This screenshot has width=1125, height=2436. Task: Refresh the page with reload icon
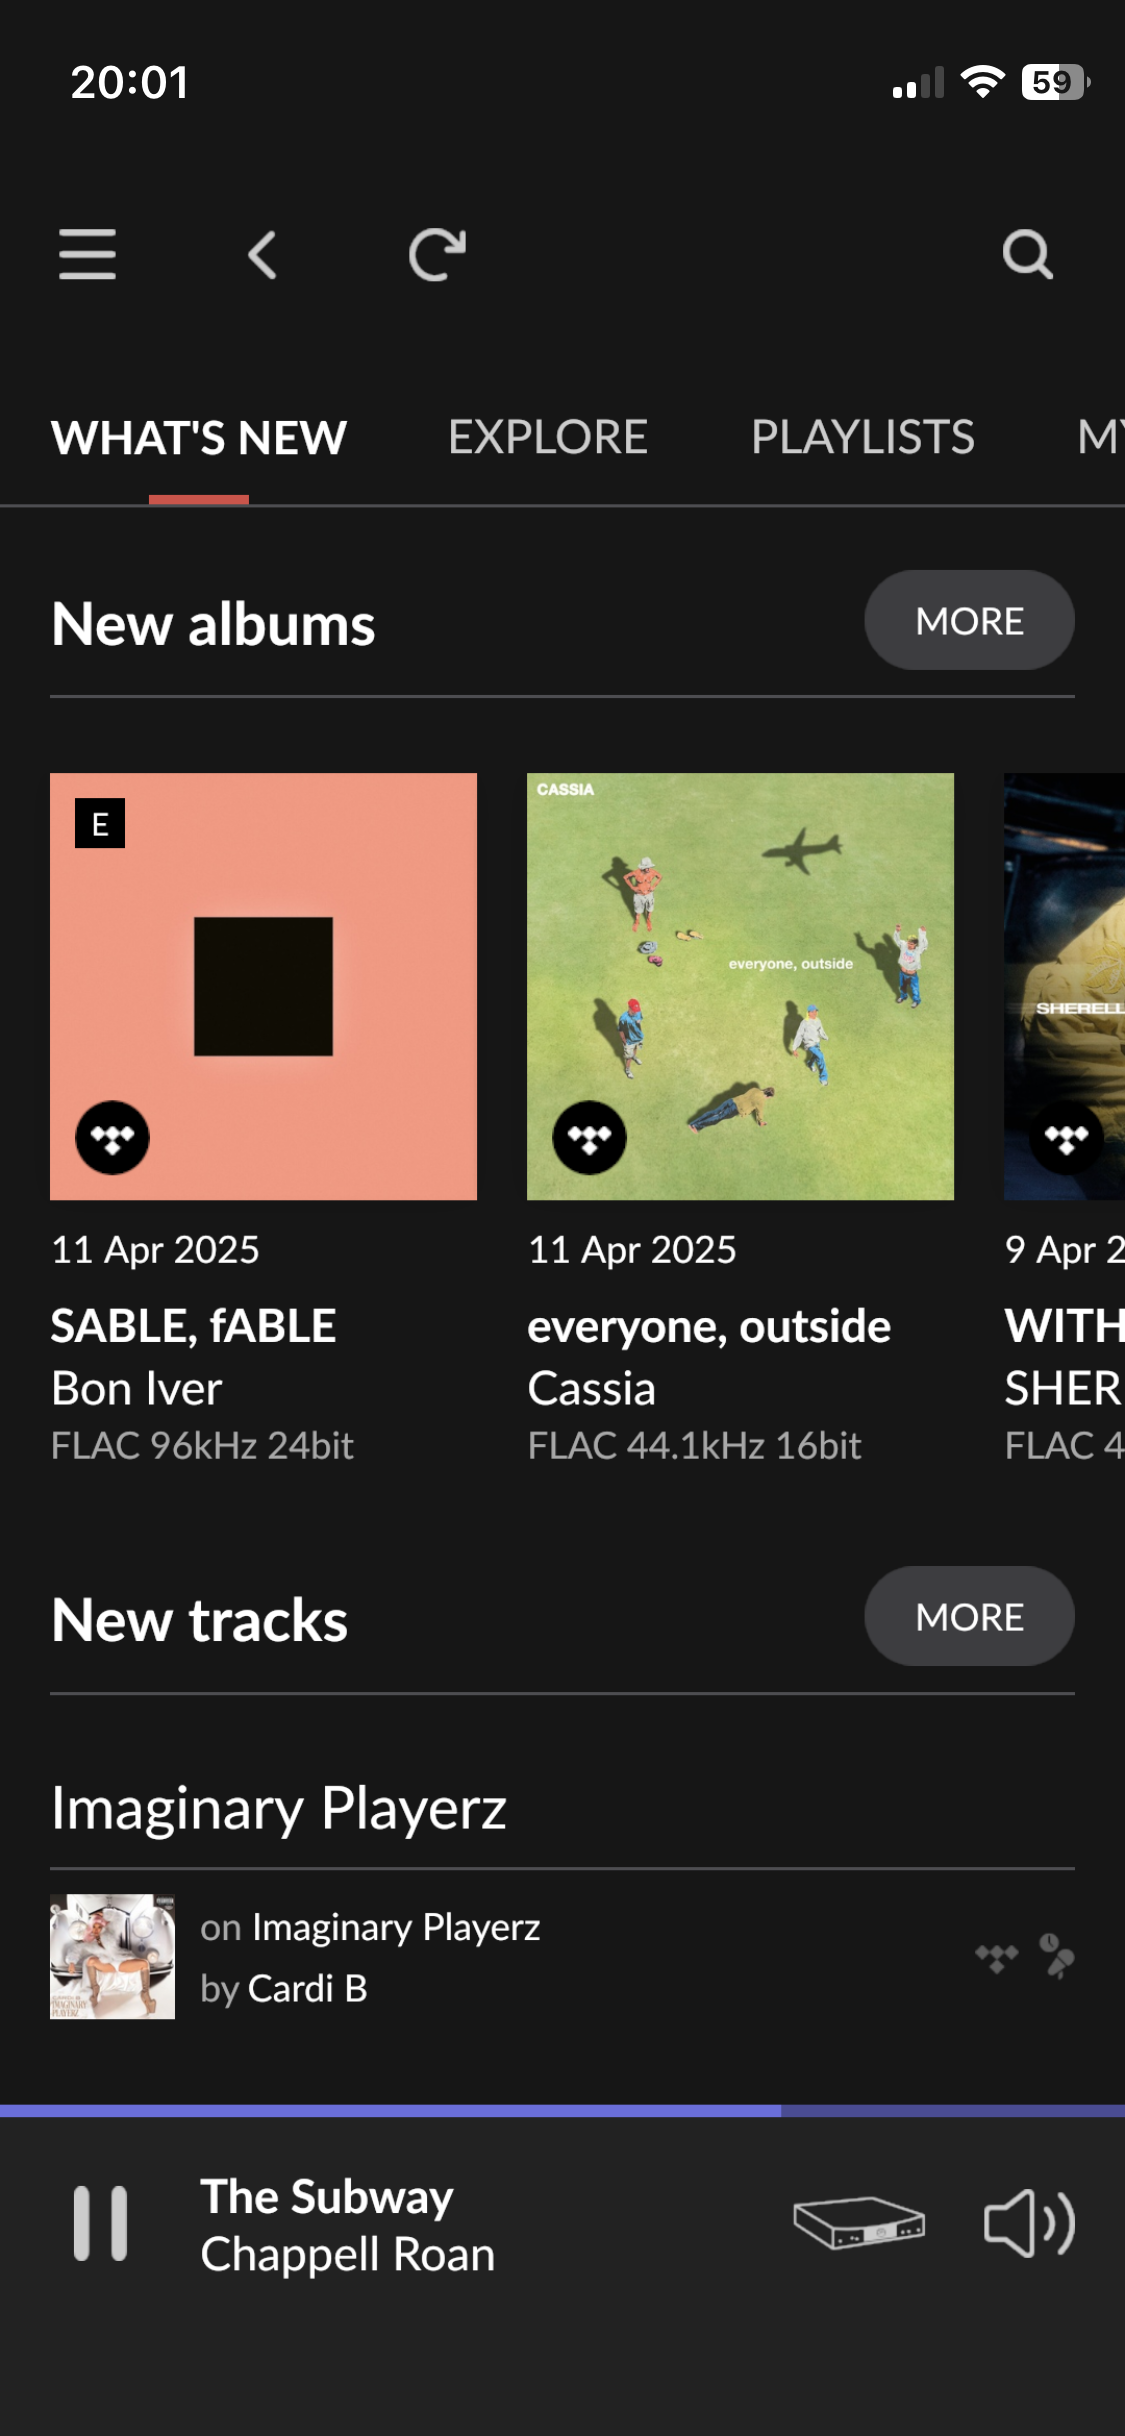click(437, 255)
